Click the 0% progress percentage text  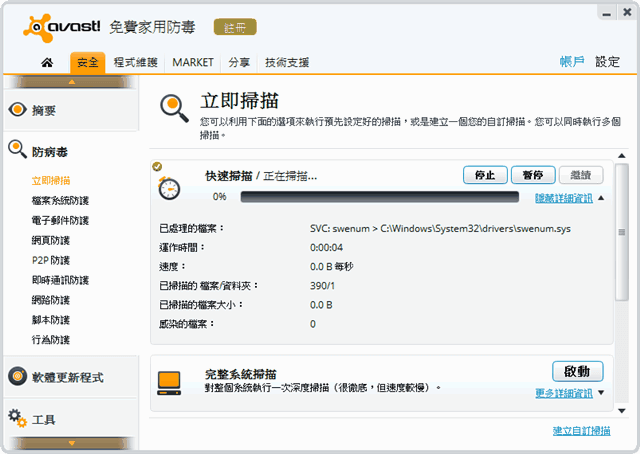[220, 196]
